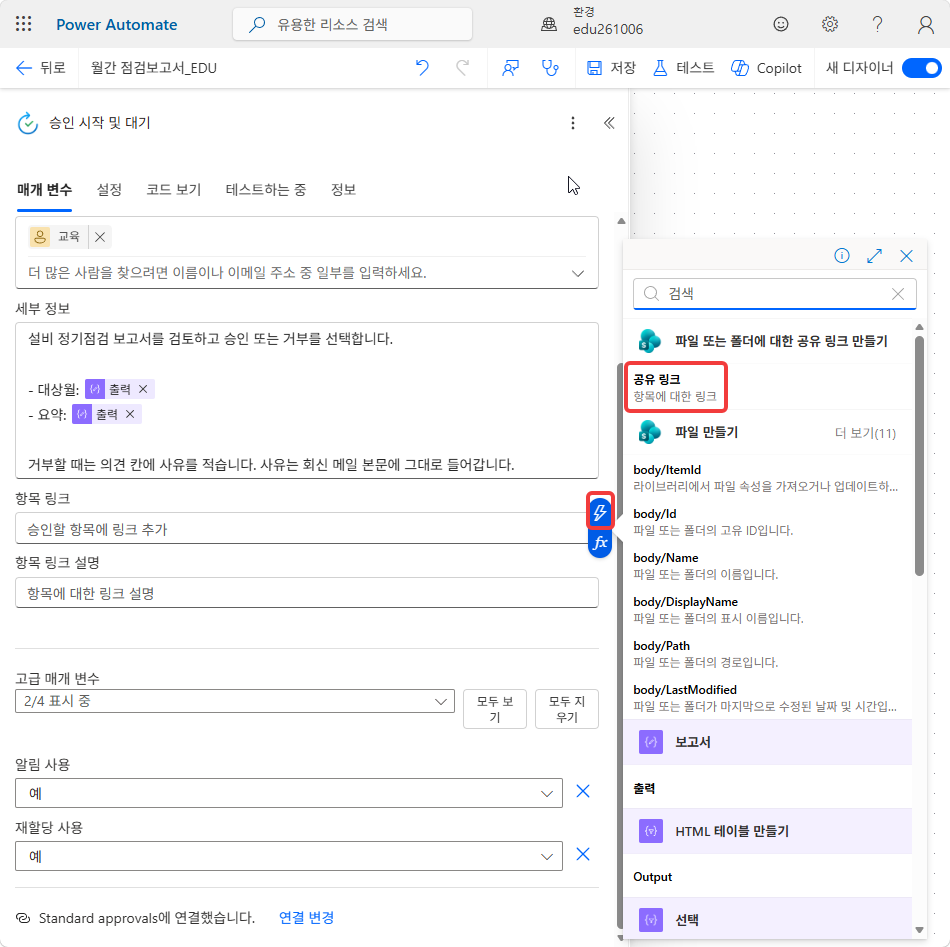
Task: Click the 항목 링크 설명 input field
Action: (307, 593)
